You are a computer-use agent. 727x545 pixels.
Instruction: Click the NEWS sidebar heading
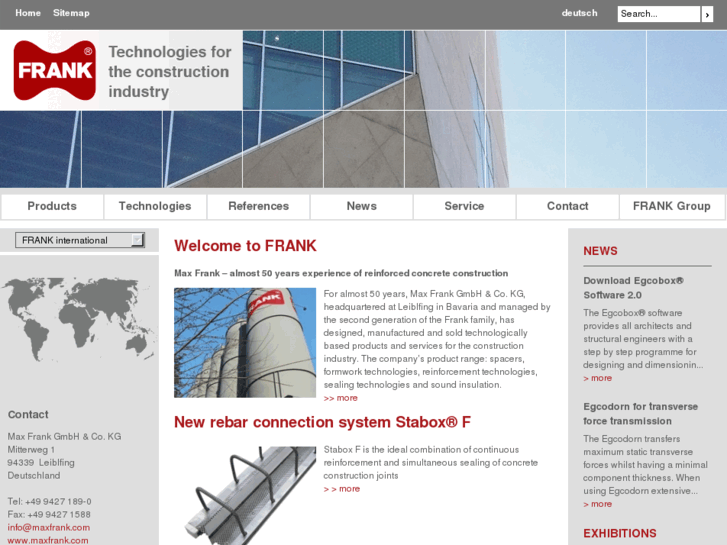[600, 251]
